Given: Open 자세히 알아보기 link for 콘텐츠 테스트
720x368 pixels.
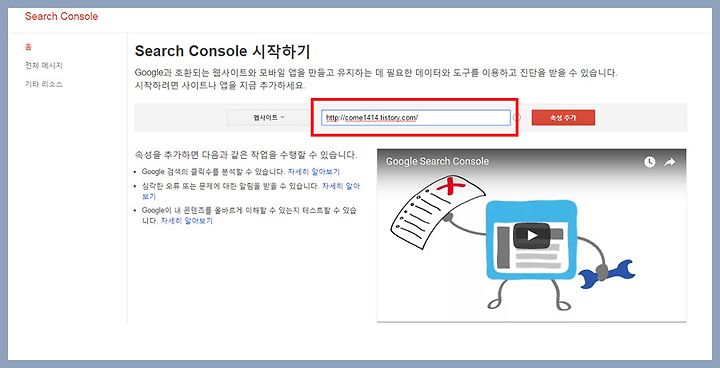Looking at the screenshot, I should [x=187, y=221].
